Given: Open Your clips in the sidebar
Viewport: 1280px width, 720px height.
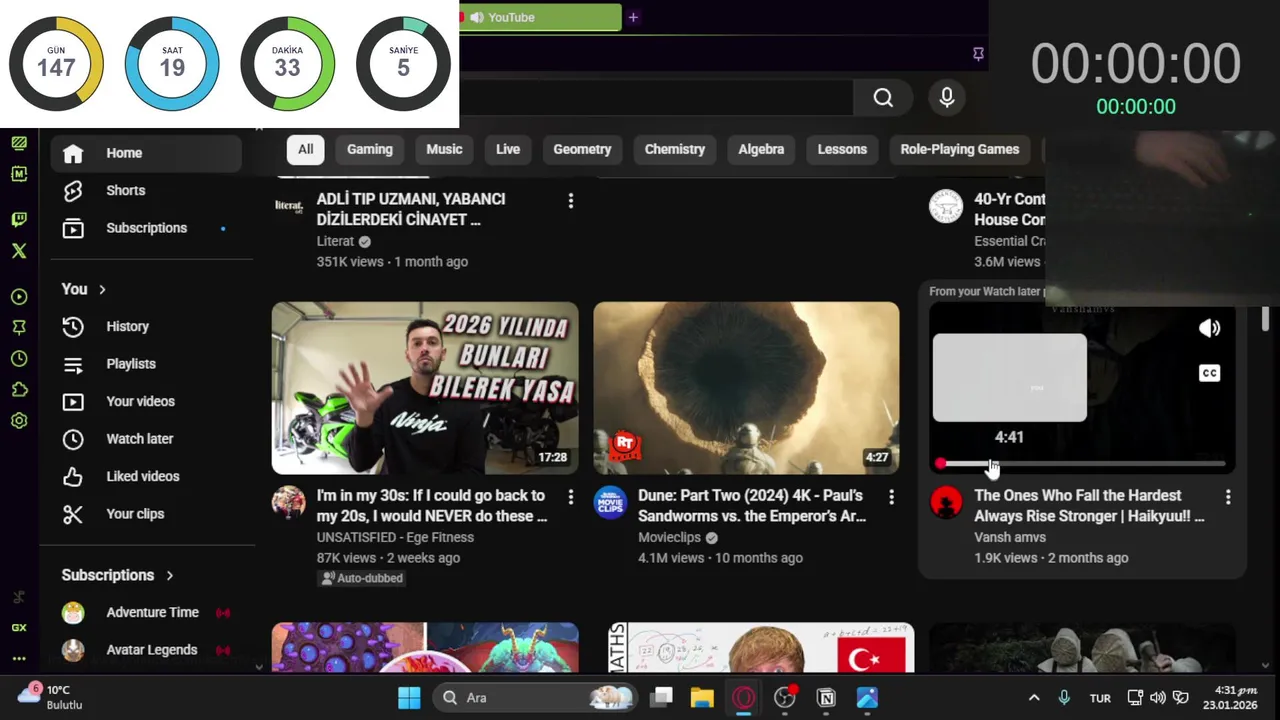Looking at the screenshot, I should tap(146, 514).
